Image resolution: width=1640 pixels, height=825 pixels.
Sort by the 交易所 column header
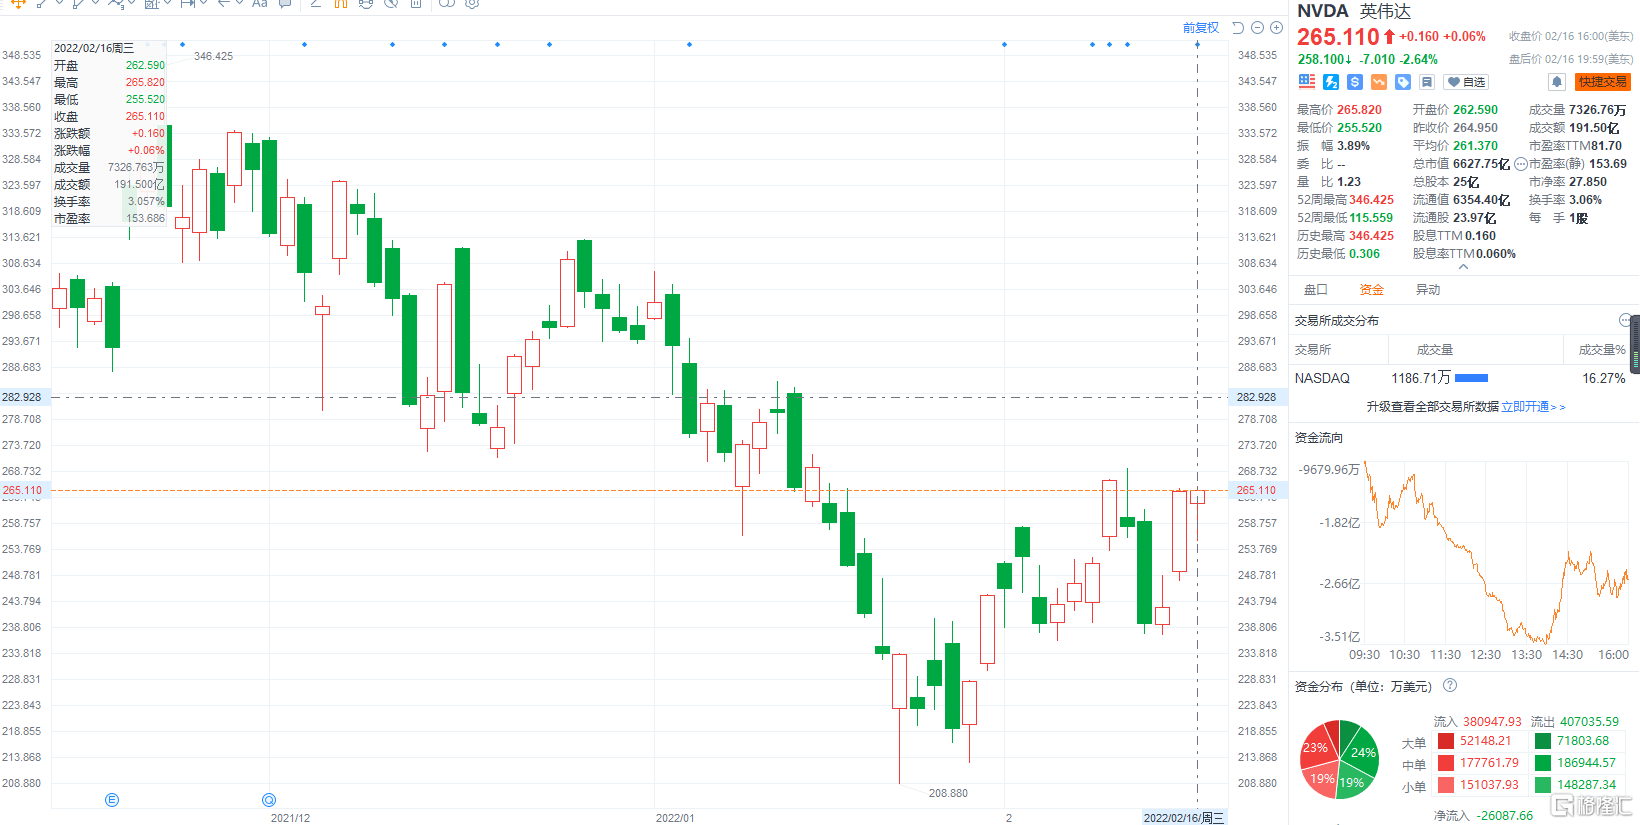pos(1313,350)
